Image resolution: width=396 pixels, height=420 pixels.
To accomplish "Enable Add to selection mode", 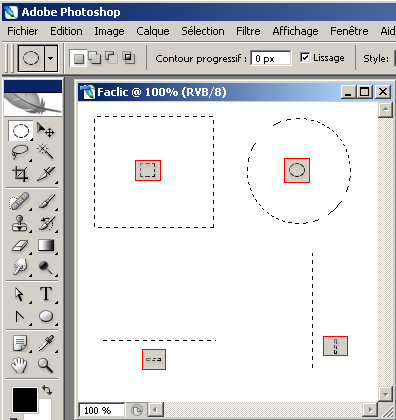I will pyautogui.click(x=95, y=58).
